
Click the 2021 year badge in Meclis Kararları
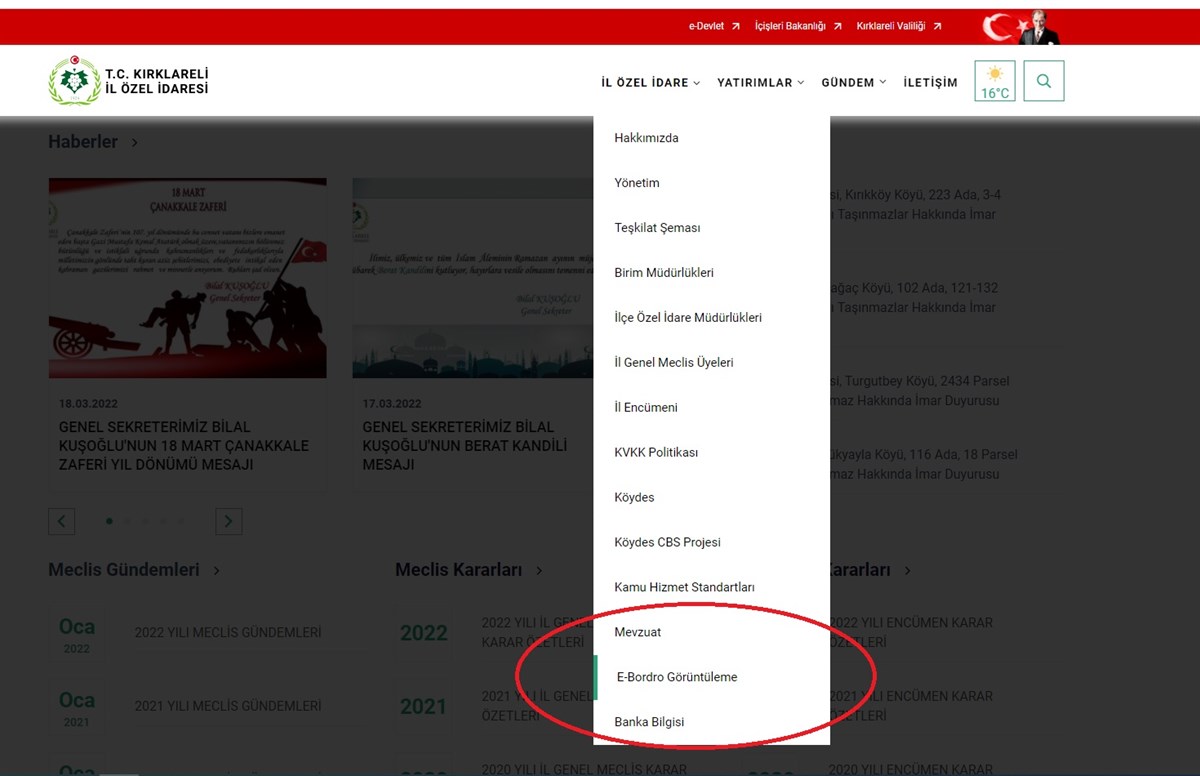coord(424,707)
